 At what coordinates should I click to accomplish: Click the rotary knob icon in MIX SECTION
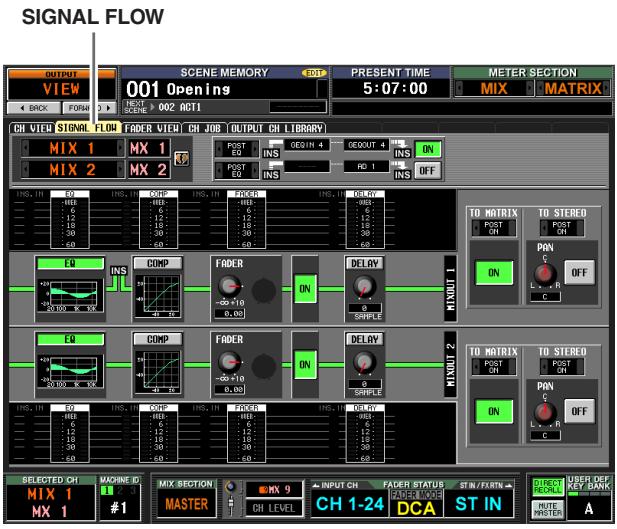coord(231,487)
